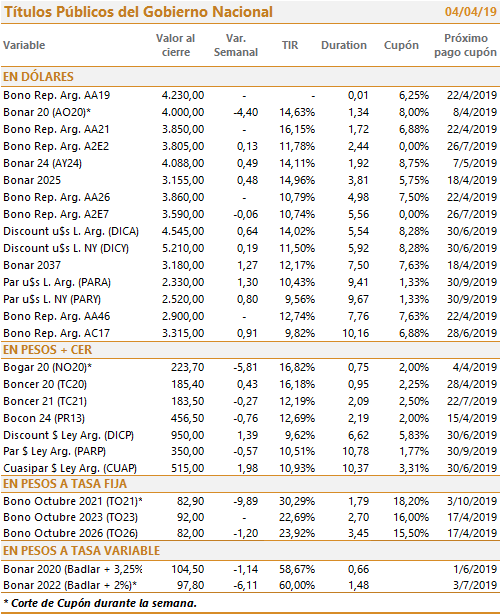Screen dimensions: 500x614
Task: Select Bonar 2022 (Badlar + 2%) row label
Action: click(70, 585)
